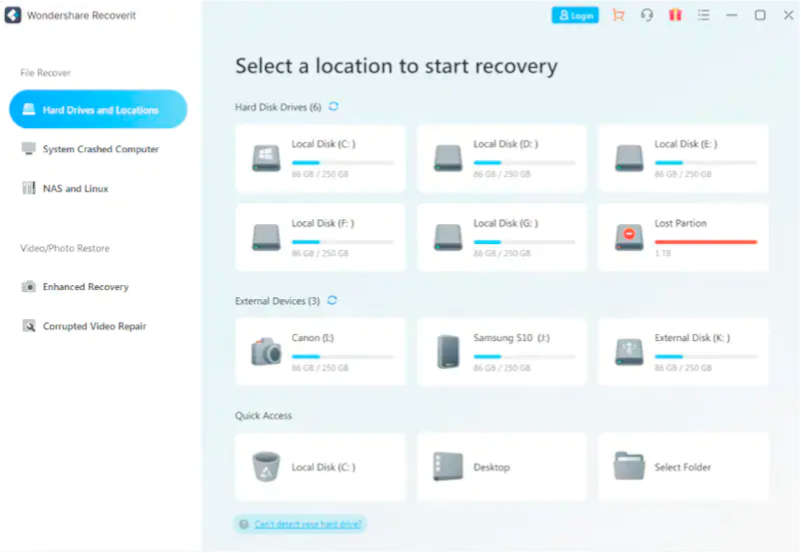The image size is (801, 553).
Task: Click the Samsung S10 usage bar
Action: [524, 356]
